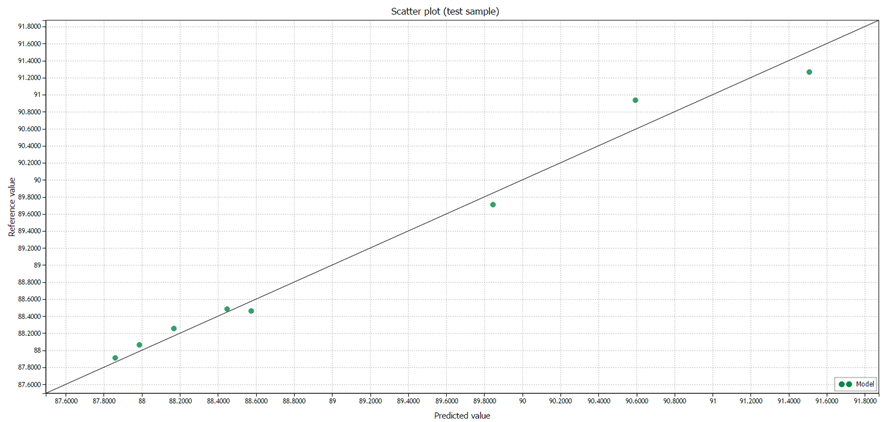Screen dimensions: 885x422
Task: Select the data point near predicted 88.57
Action: [x=251, y=311]
